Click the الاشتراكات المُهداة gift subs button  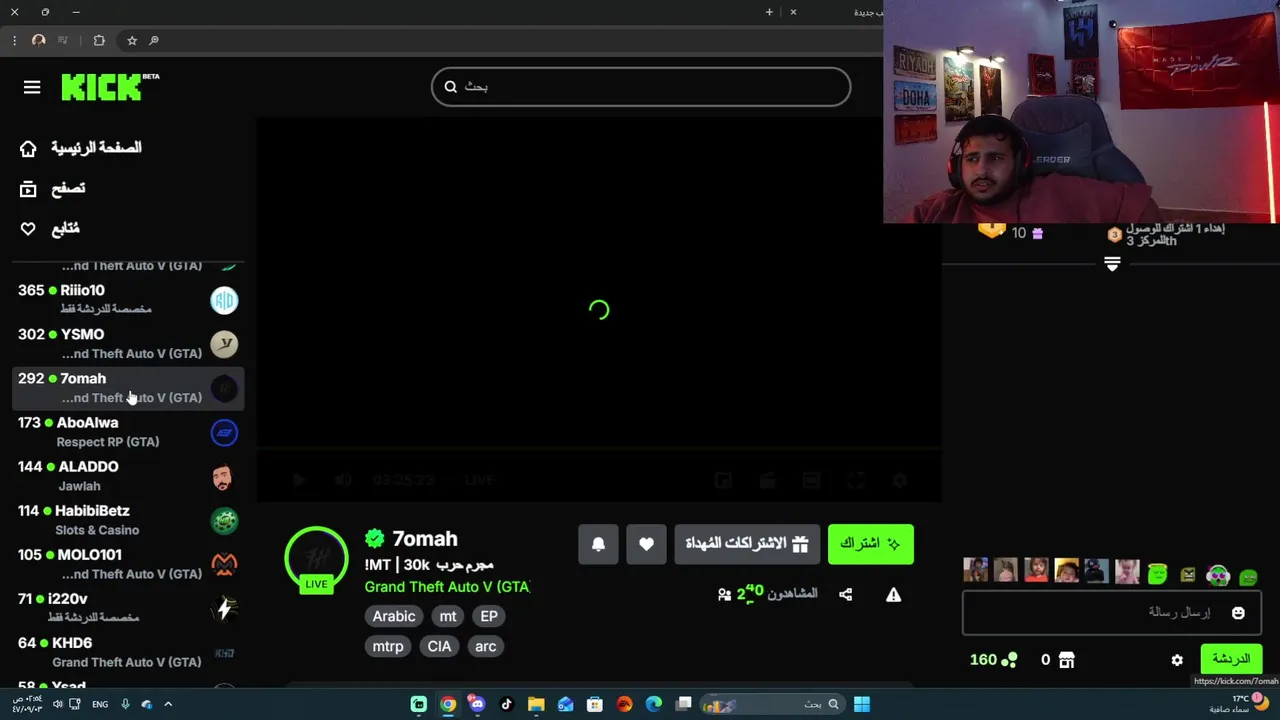click(x=747, y=544)
